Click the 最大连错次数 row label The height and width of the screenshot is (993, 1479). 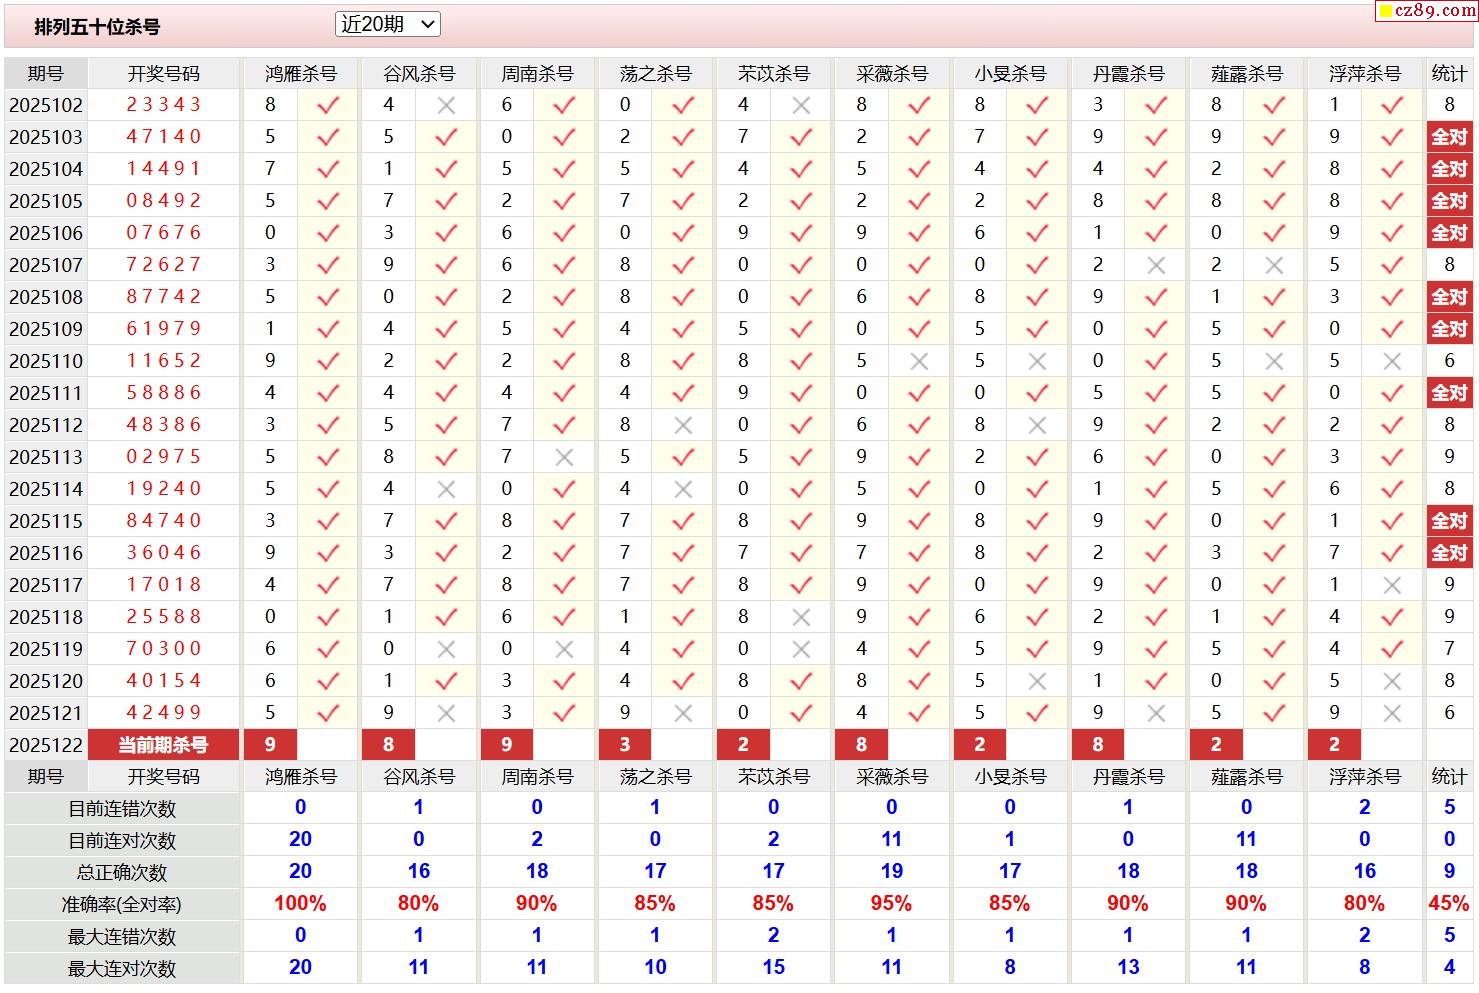122,937
